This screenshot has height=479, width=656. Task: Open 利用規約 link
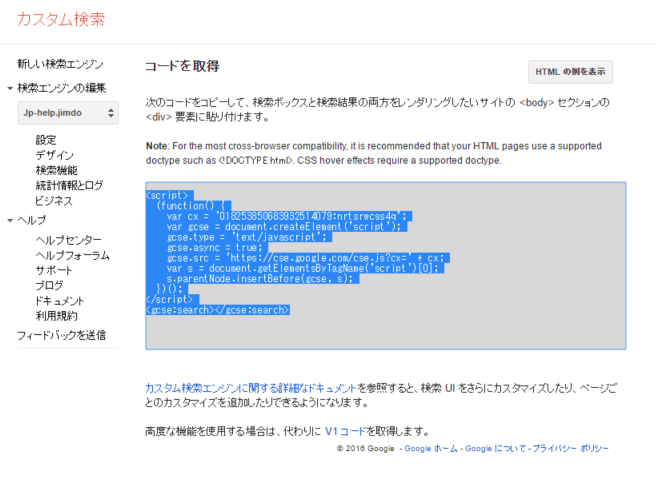click(x=56, y=316)
